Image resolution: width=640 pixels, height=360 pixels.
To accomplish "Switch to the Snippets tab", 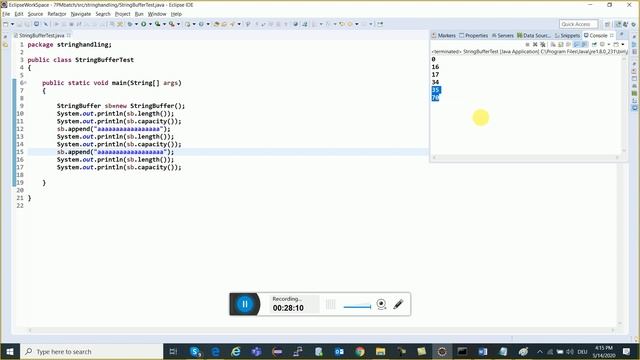I will [x=567, y=36].
